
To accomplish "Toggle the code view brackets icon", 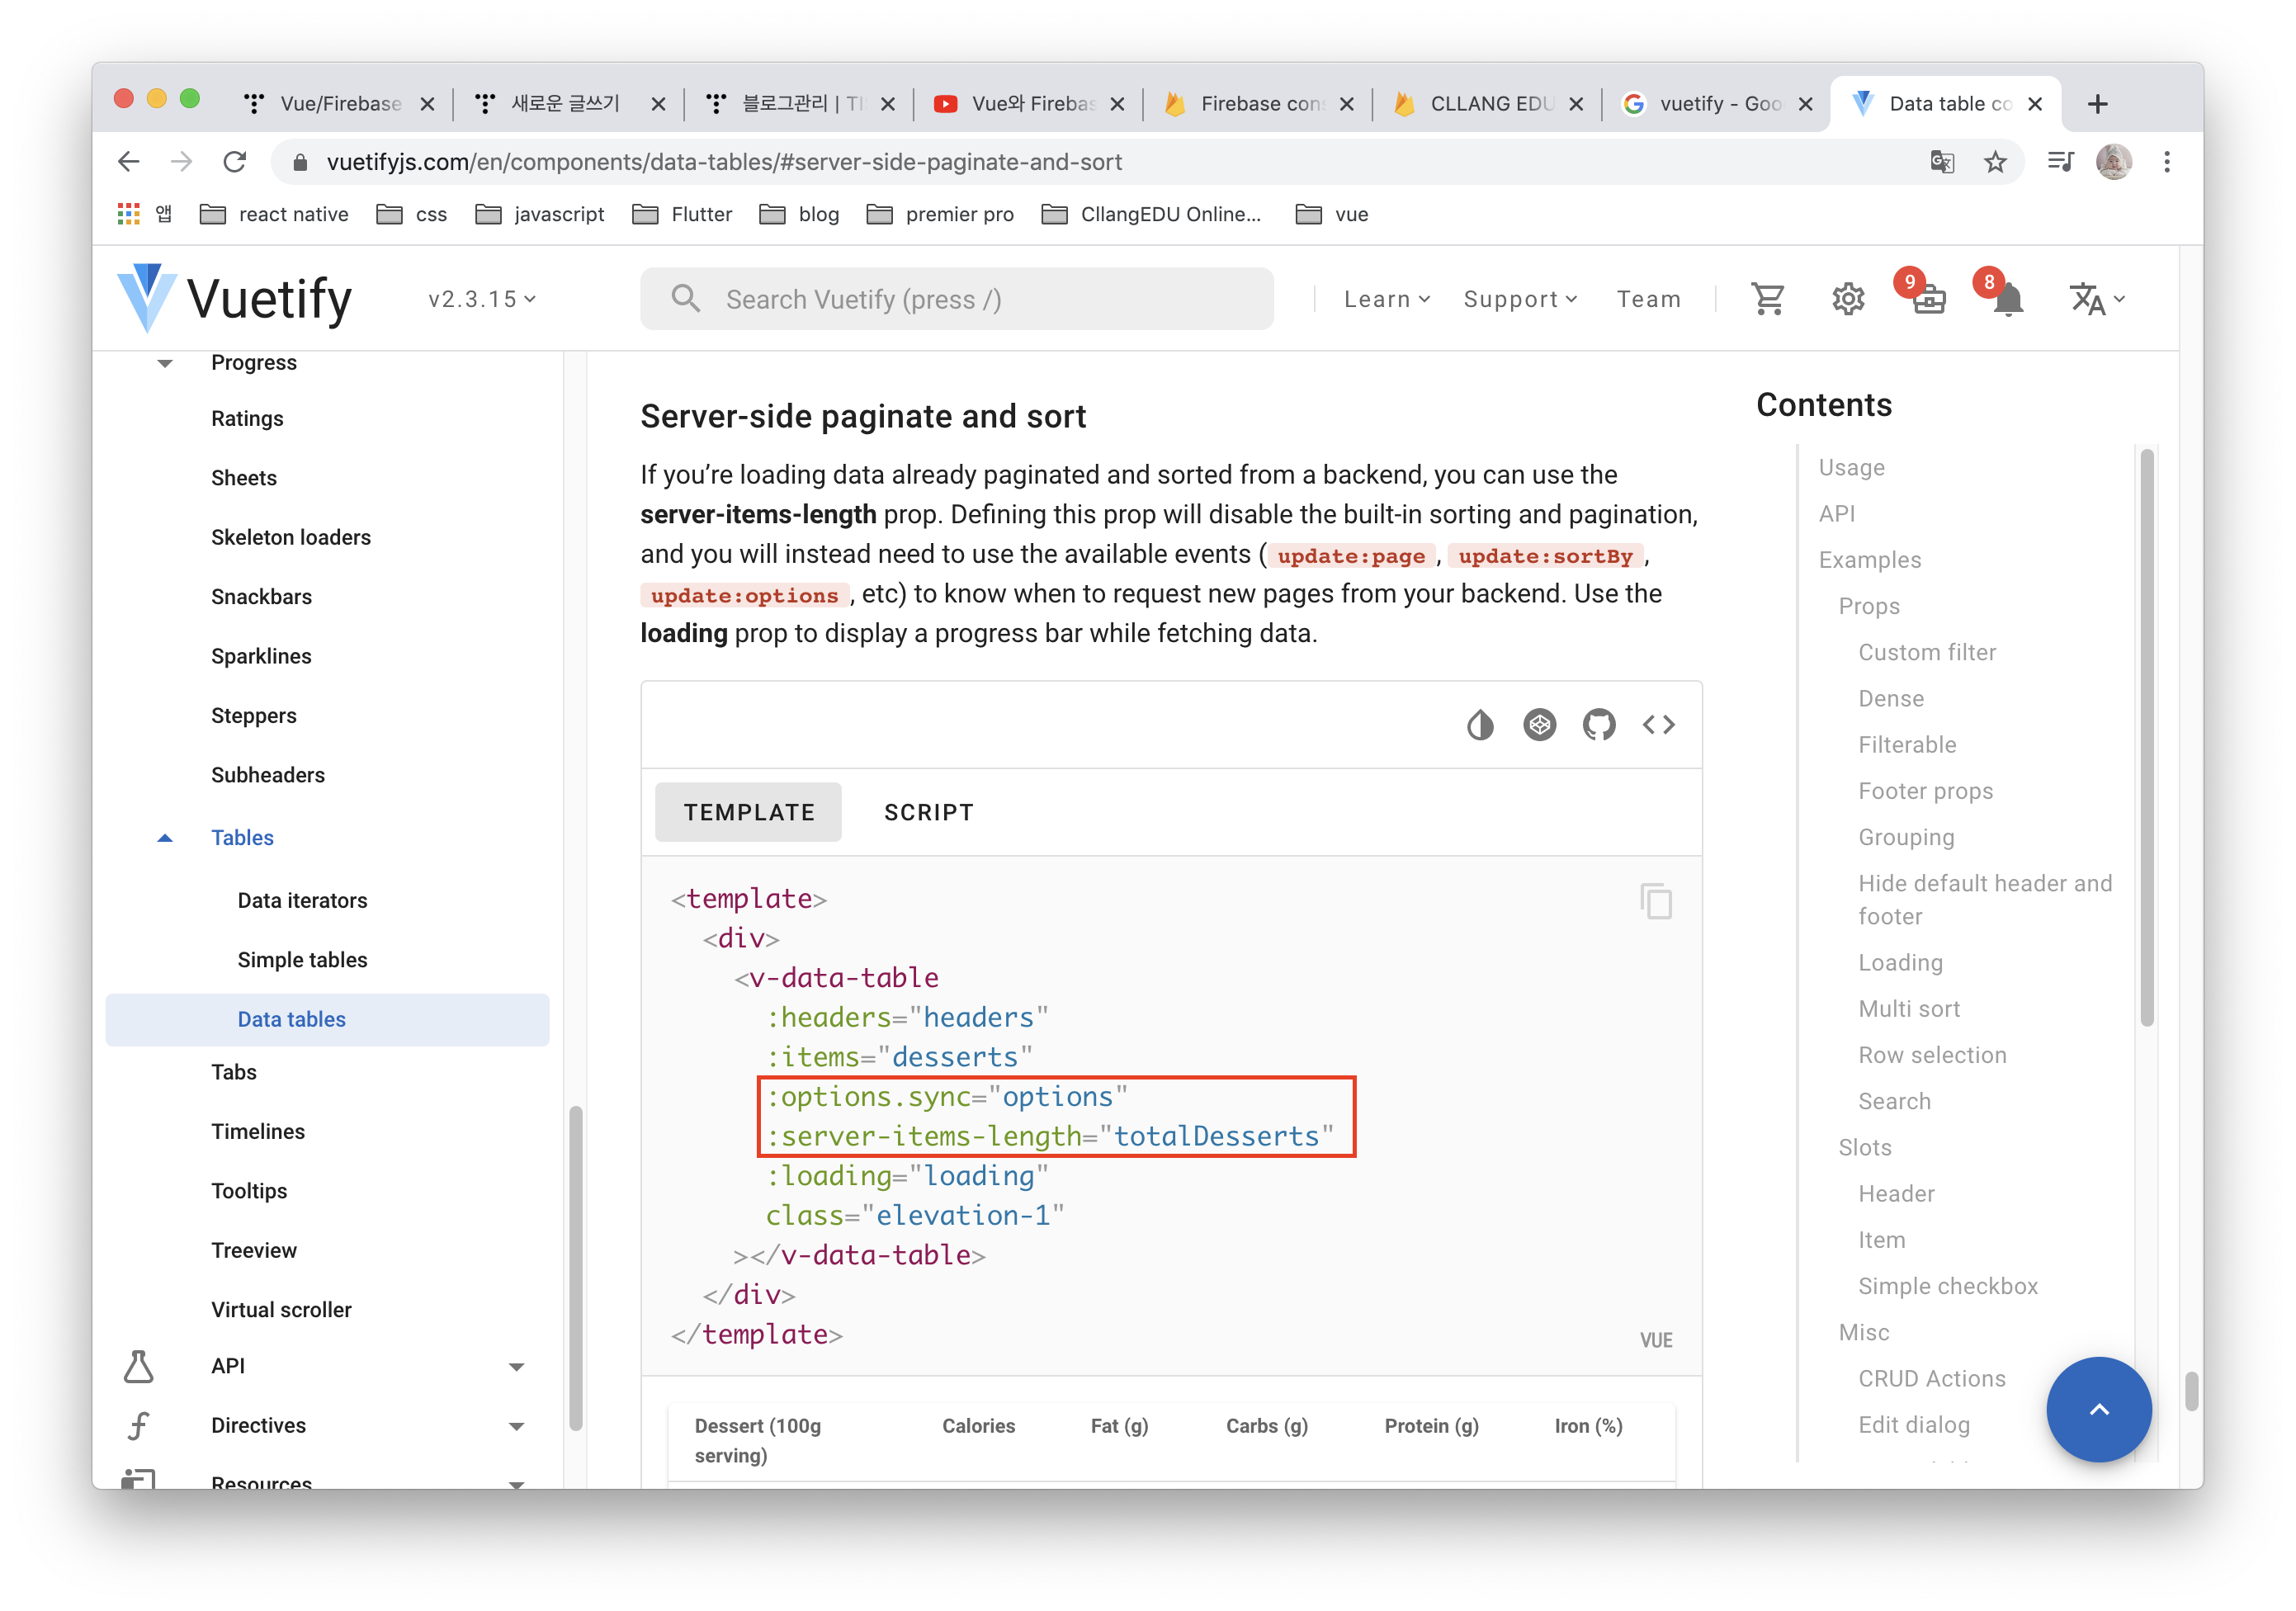I will [x=1658, y=725].
